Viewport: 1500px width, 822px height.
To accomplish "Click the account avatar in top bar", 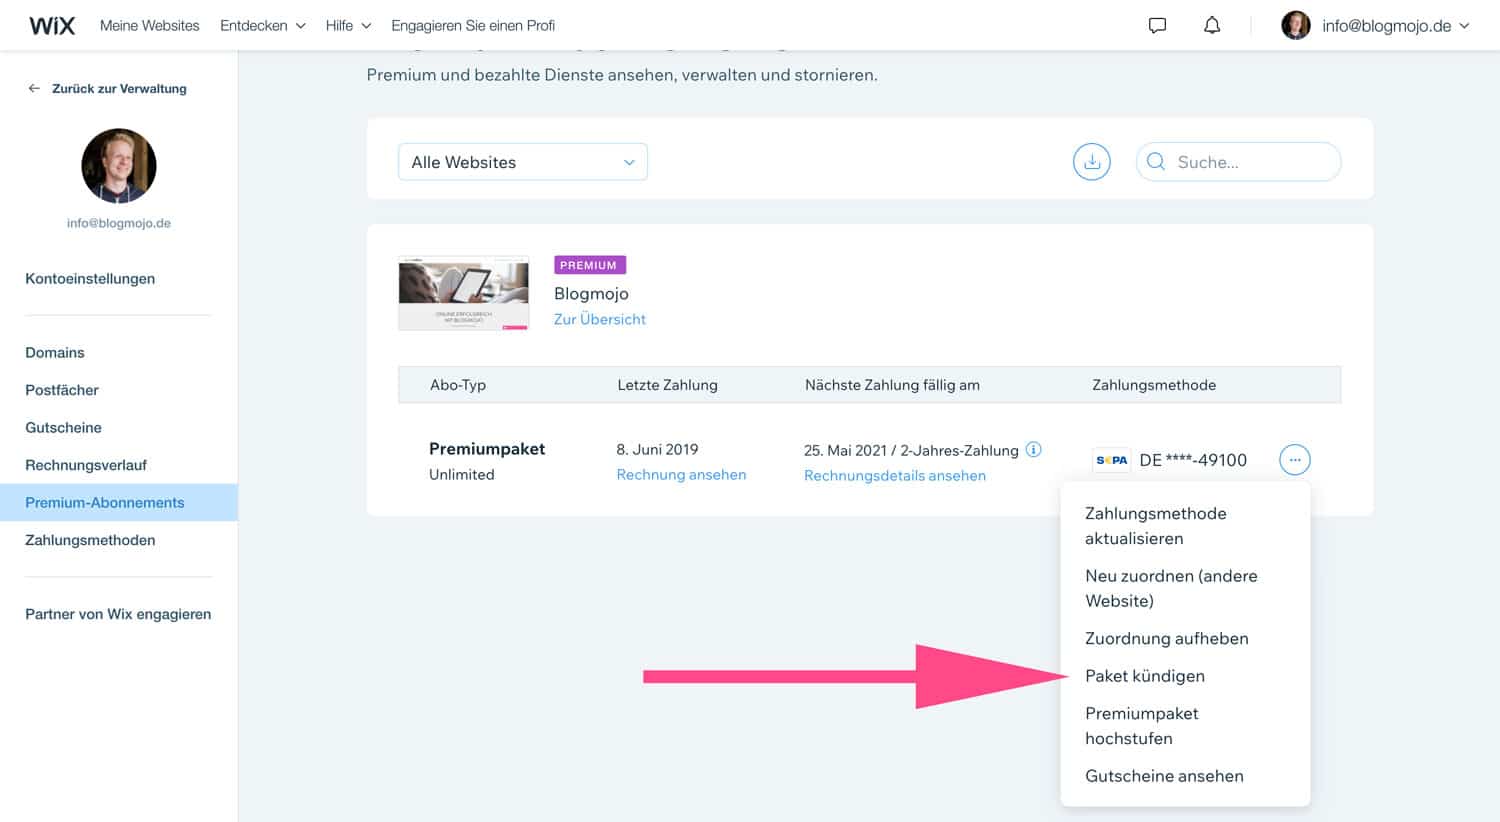I will [x=1296, y=25].
